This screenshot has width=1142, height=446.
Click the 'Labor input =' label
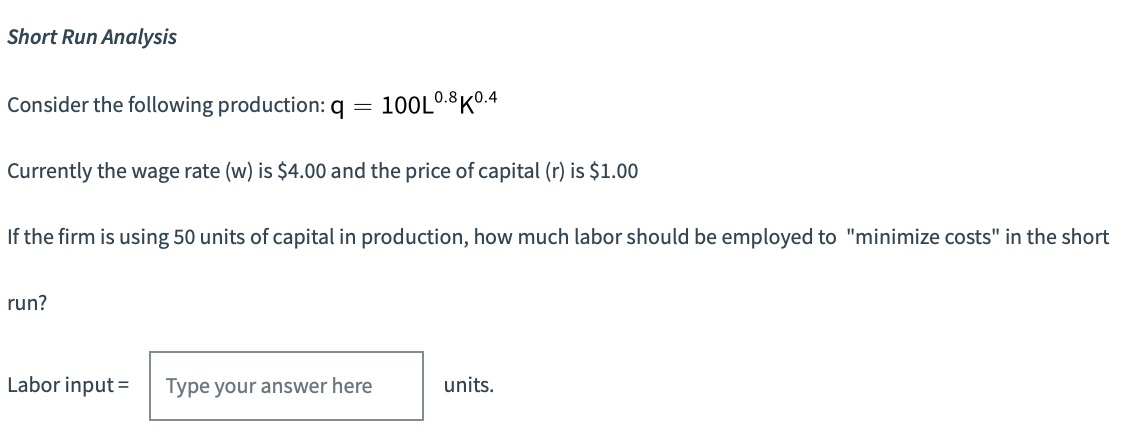(x=68, y=385)
